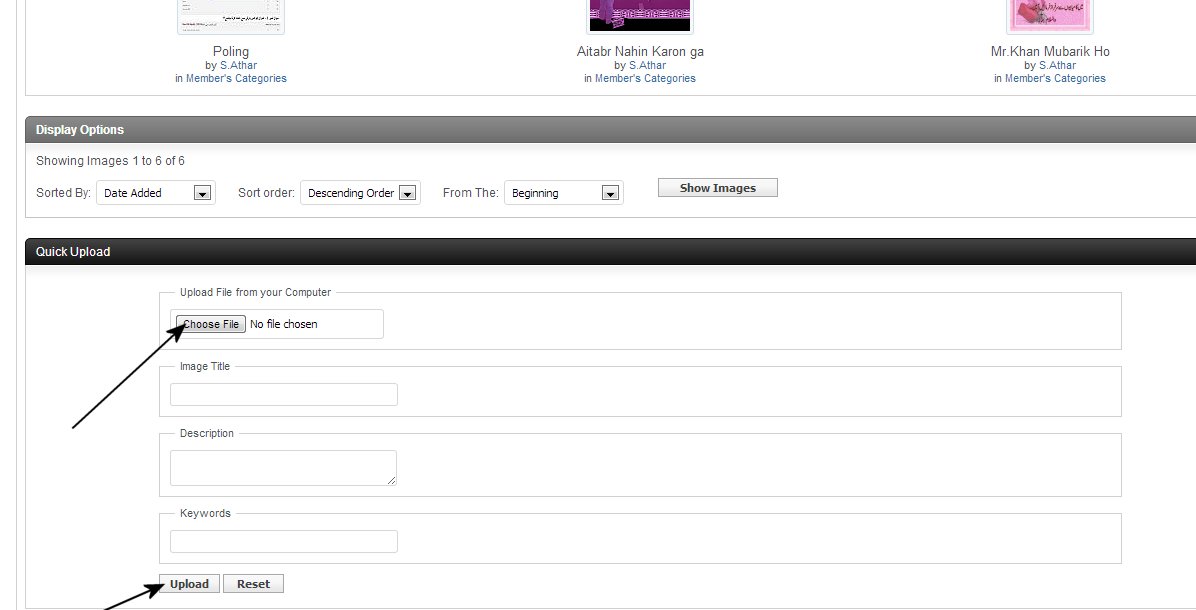Click the Show Images button

(x=717, y=188)
